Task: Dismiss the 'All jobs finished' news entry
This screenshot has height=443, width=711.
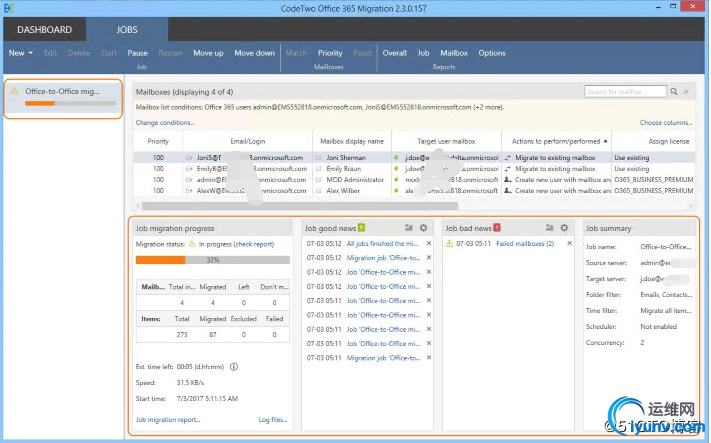Action: pos(429,243)
